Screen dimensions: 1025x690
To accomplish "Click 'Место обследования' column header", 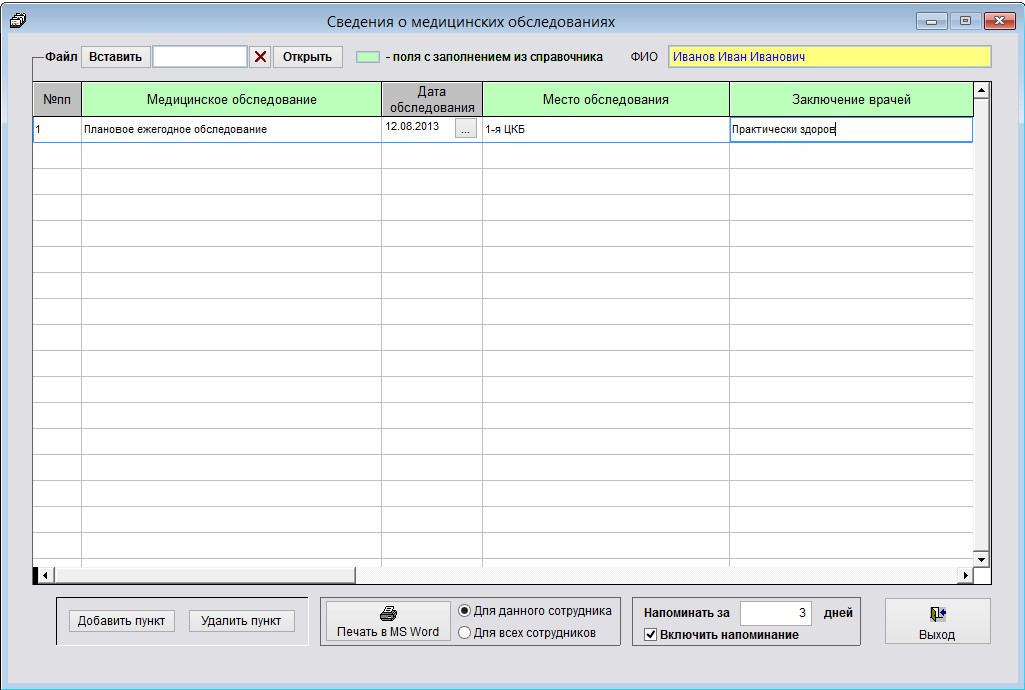I will pos(605,100).
